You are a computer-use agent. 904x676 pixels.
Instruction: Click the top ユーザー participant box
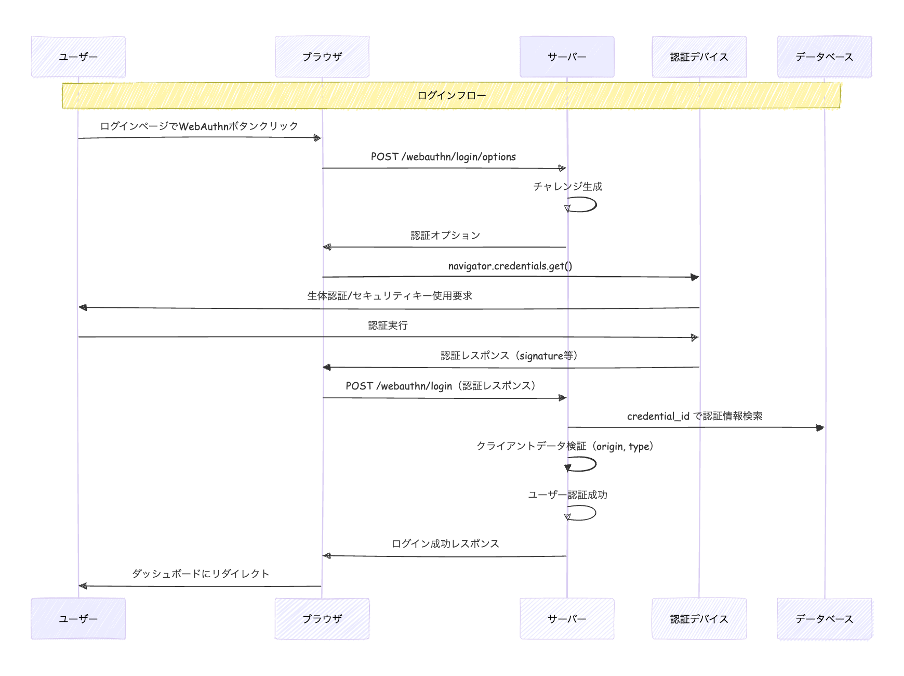pyautogui.click(x=78, y=57)
